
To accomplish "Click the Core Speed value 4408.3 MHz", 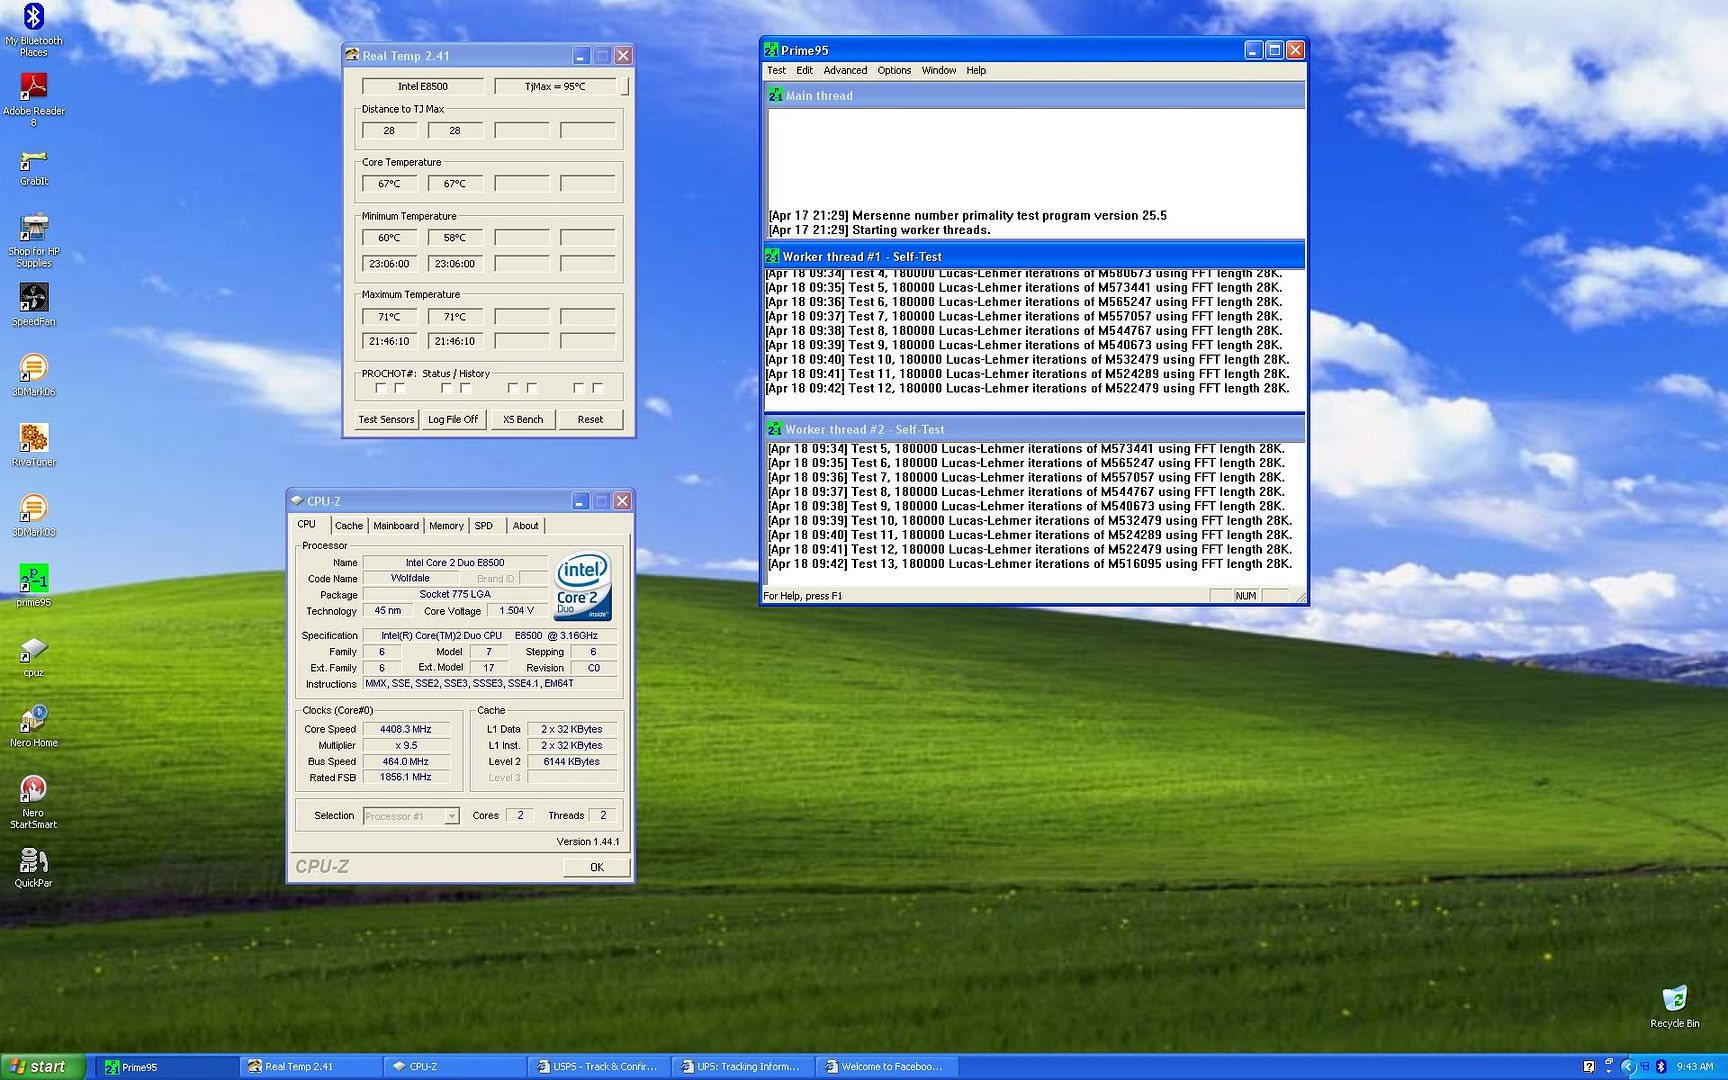I will [406, 729].
